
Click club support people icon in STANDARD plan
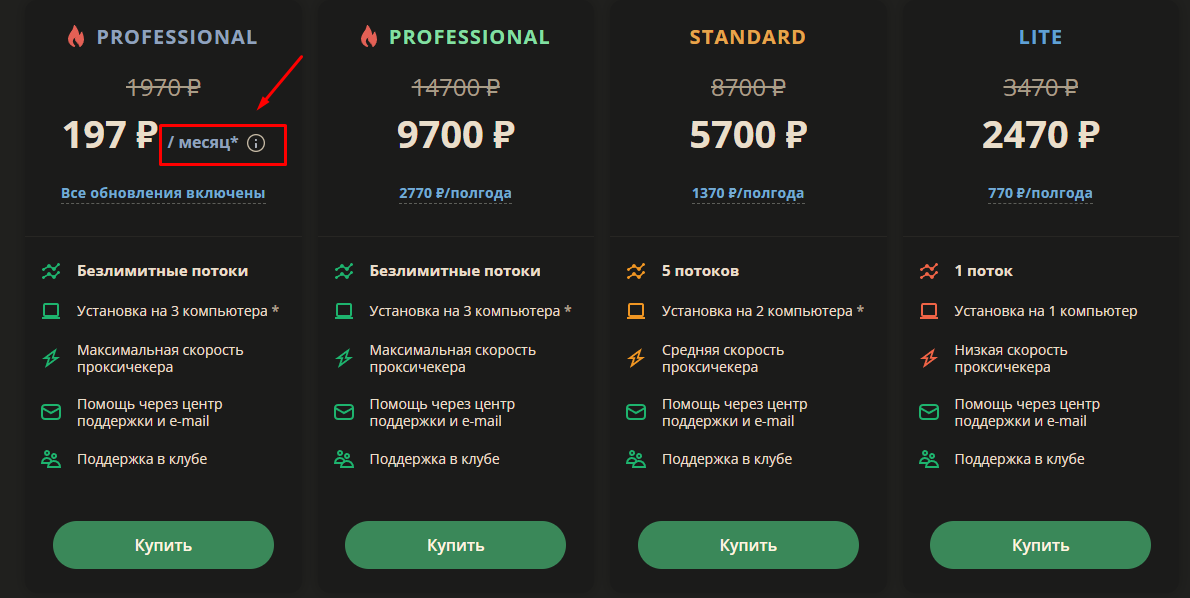[635, 459]
